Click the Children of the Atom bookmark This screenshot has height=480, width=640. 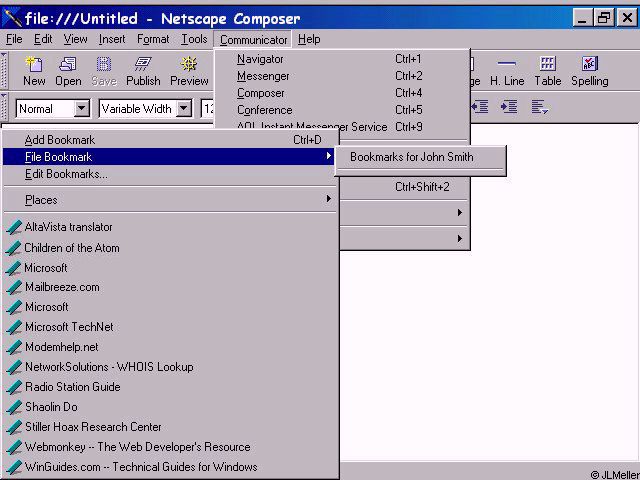tap(72, 248)
